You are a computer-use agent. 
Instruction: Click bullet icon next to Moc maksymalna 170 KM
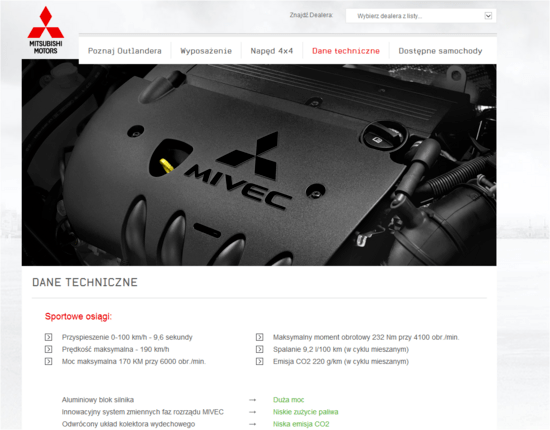48,361
